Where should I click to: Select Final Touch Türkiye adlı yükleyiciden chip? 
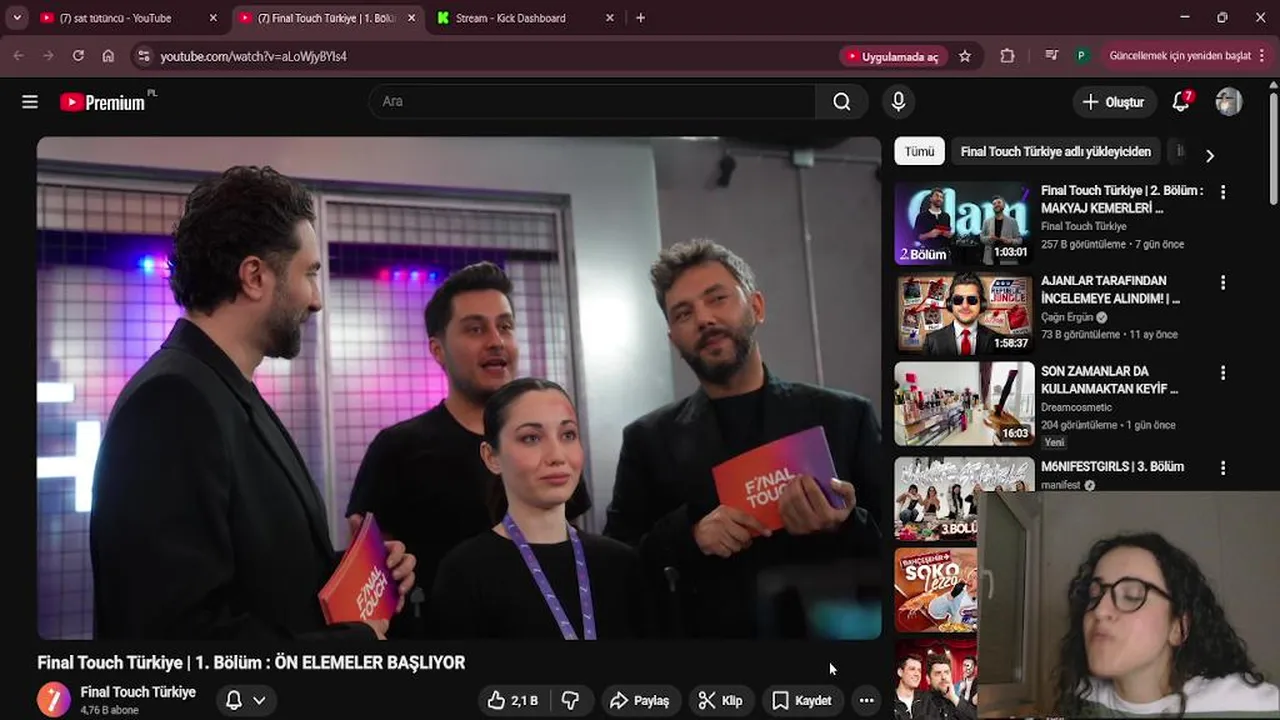click(x=1056, y=152)
